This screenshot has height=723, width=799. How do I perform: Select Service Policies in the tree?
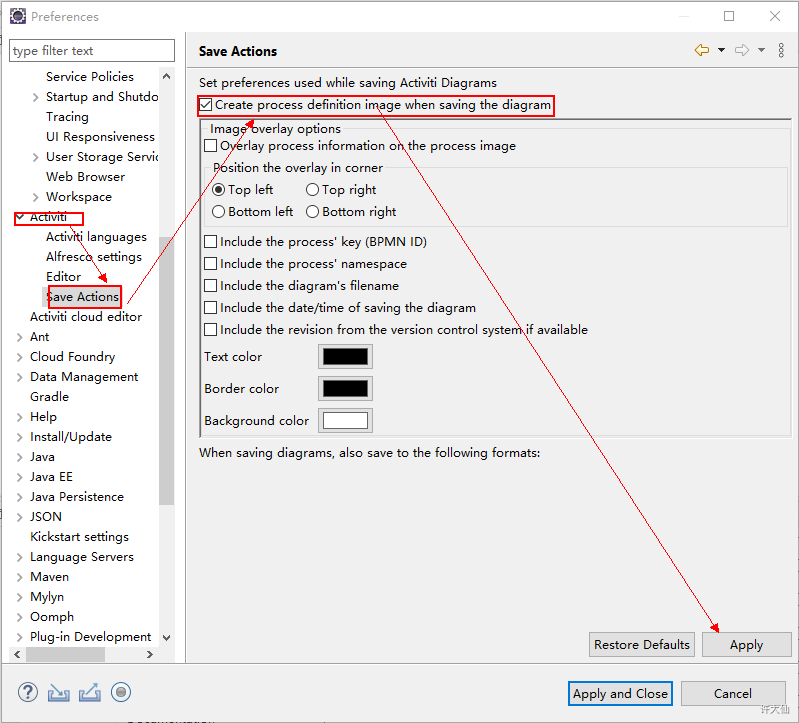(90, 76)
